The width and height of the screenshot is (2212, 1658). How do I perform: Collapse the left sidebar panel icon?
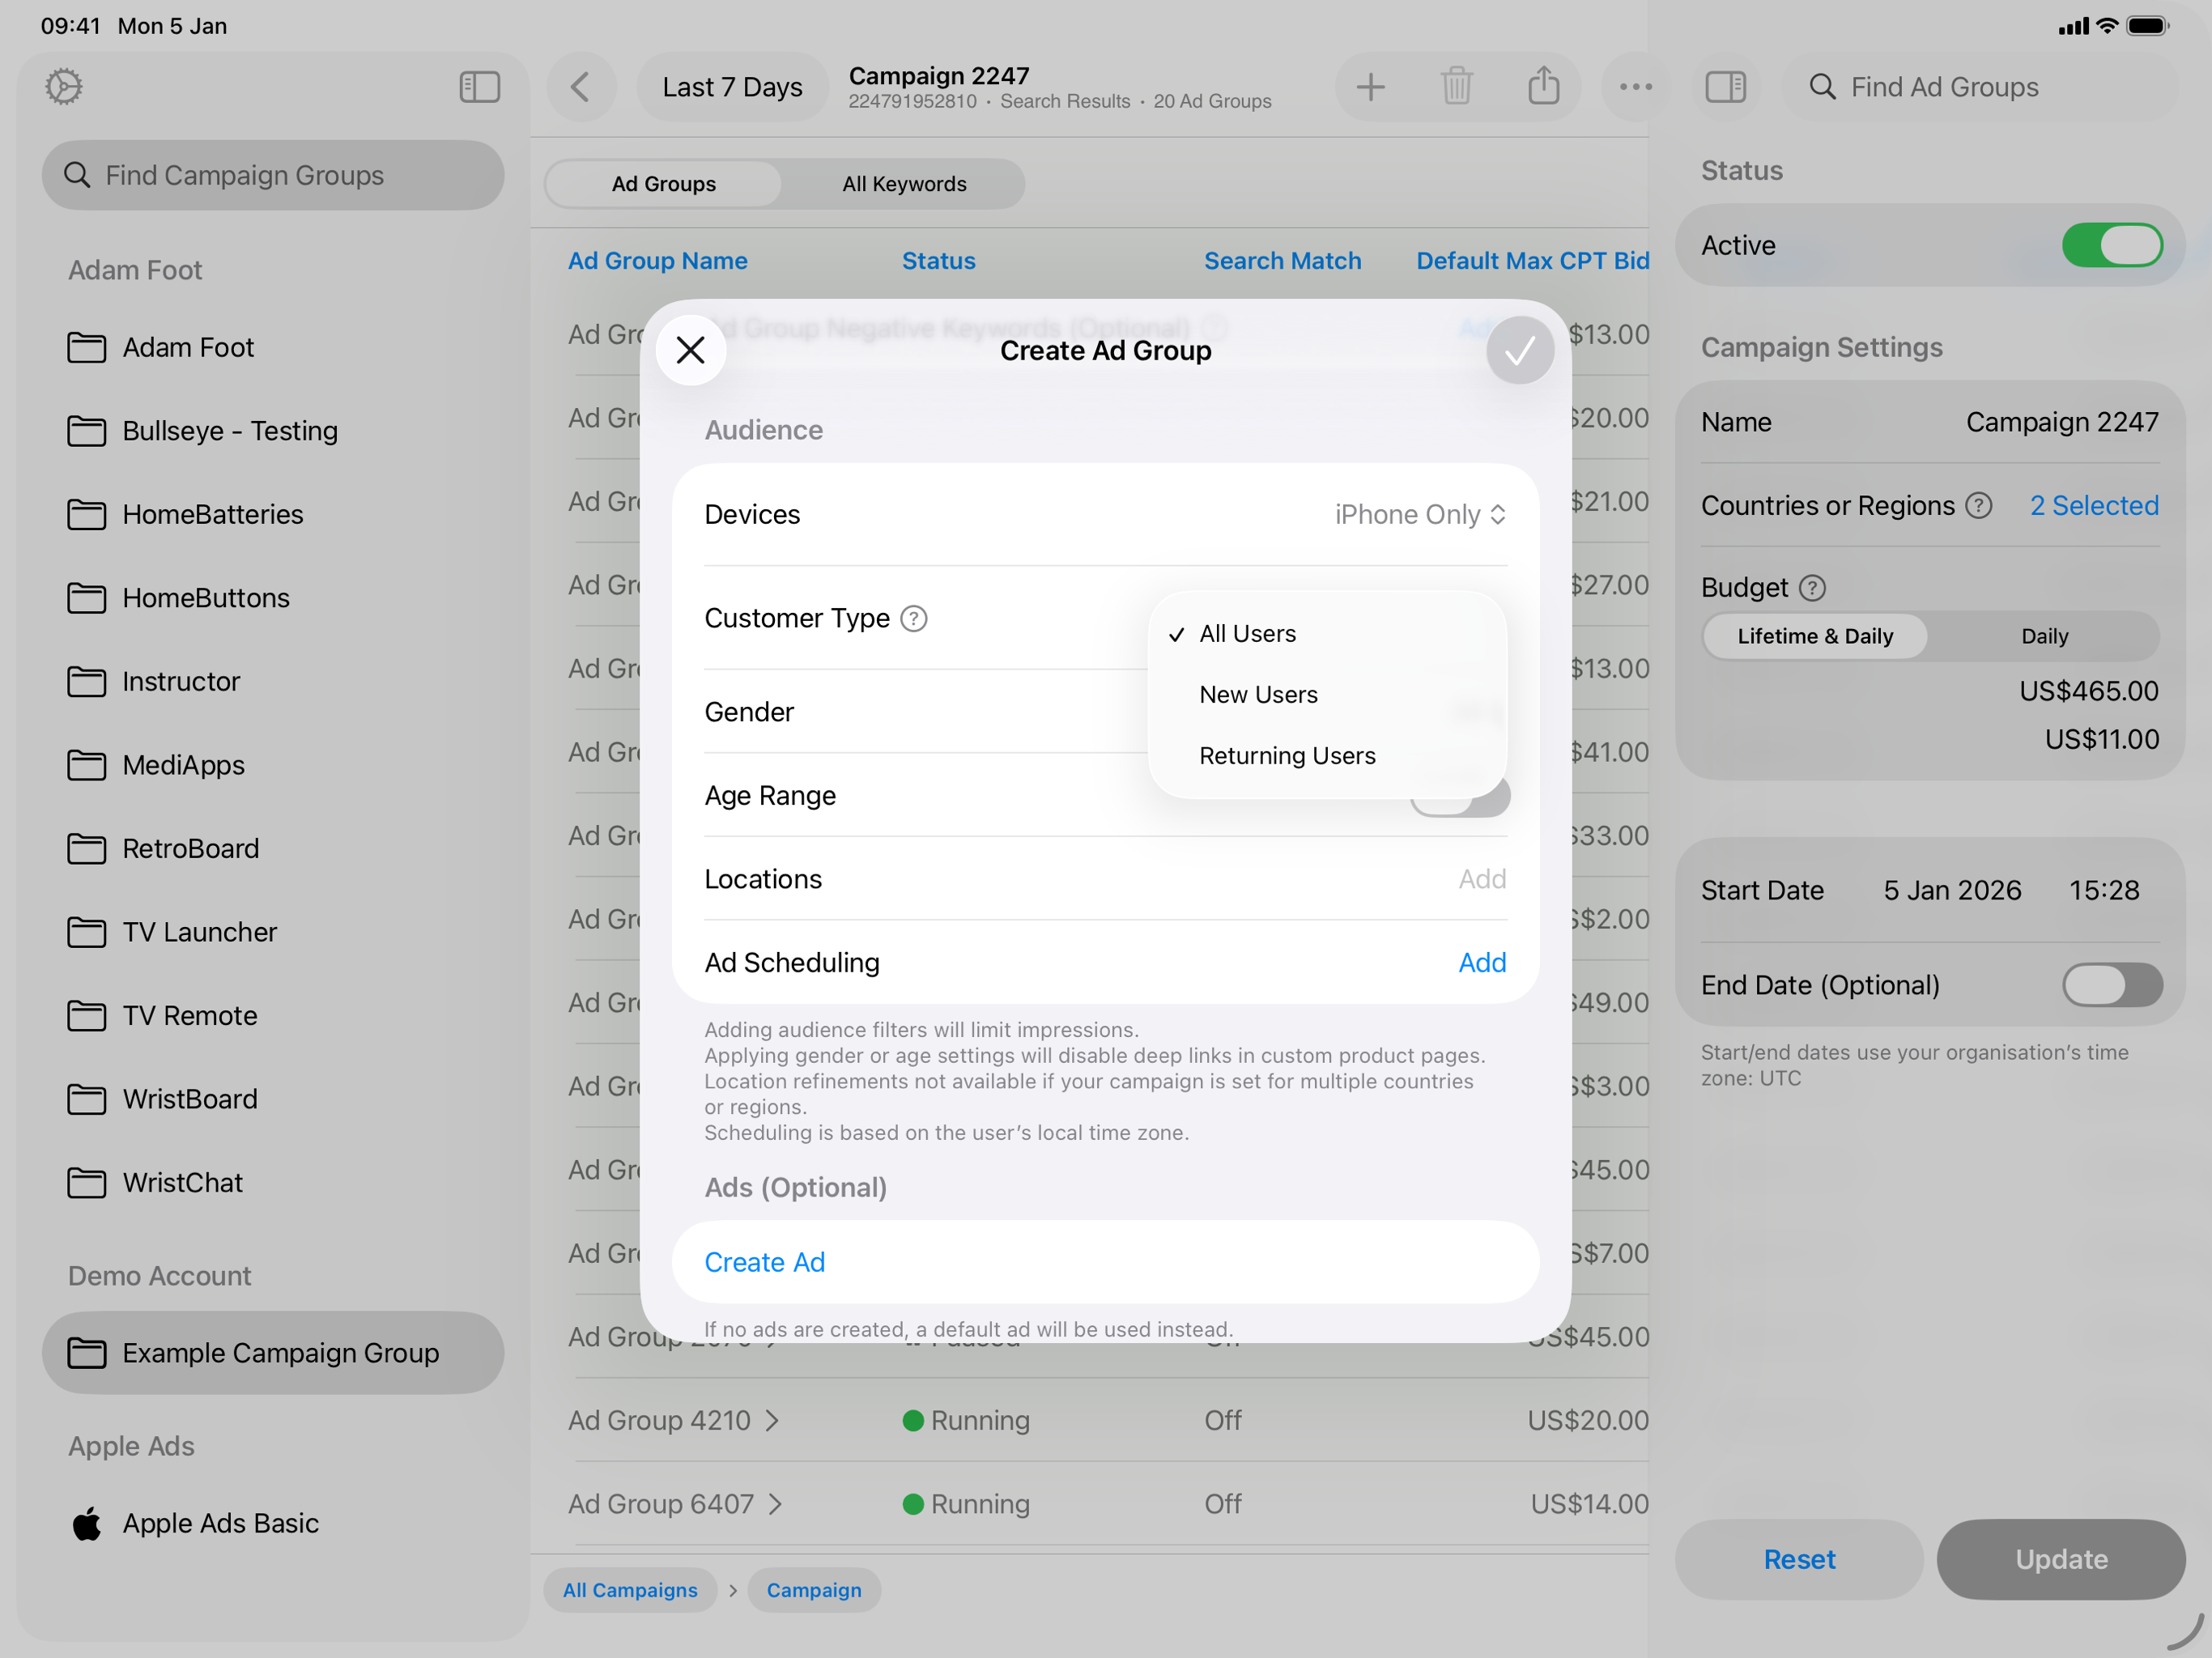click(479, 87)
